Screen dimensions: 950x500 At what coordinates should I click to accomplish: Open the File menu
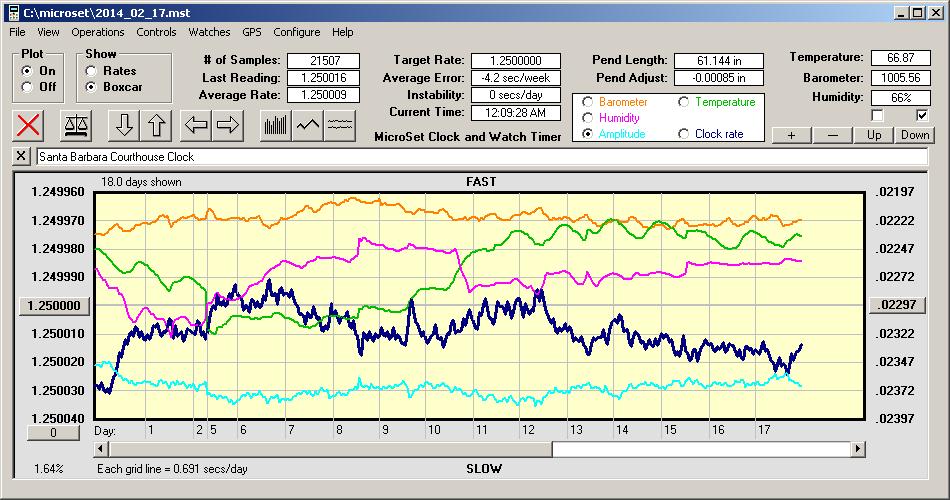[x=17, y=32]
